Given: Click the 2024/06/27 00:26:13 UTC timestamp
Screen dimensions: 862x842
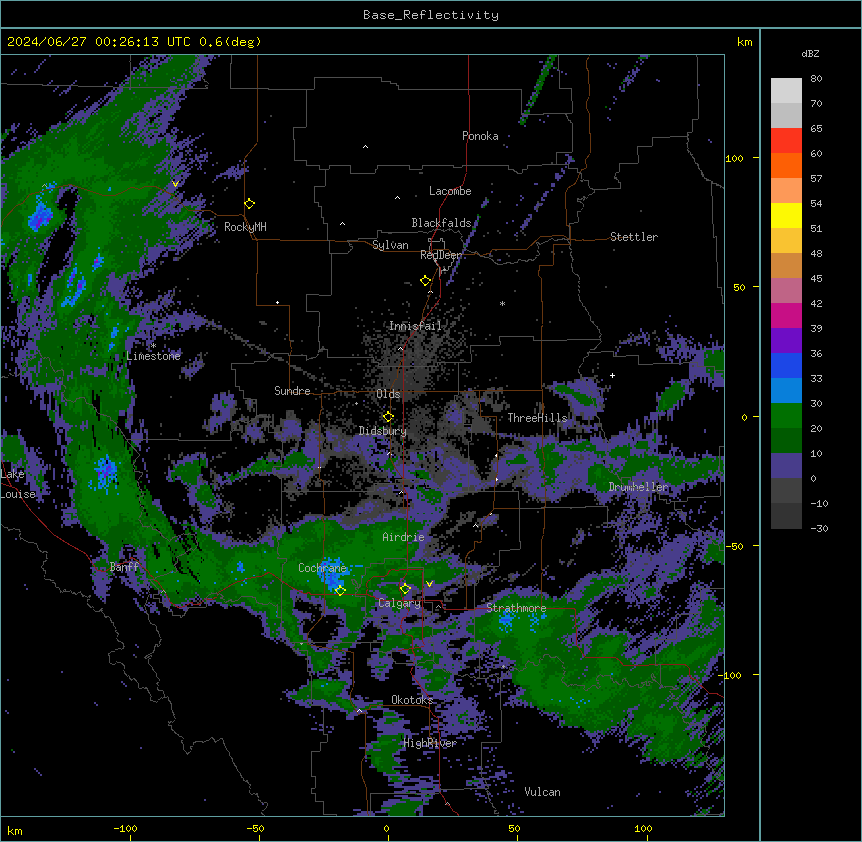Looking at the screenshot, I should pyautogui.click(x=99, y=42).
